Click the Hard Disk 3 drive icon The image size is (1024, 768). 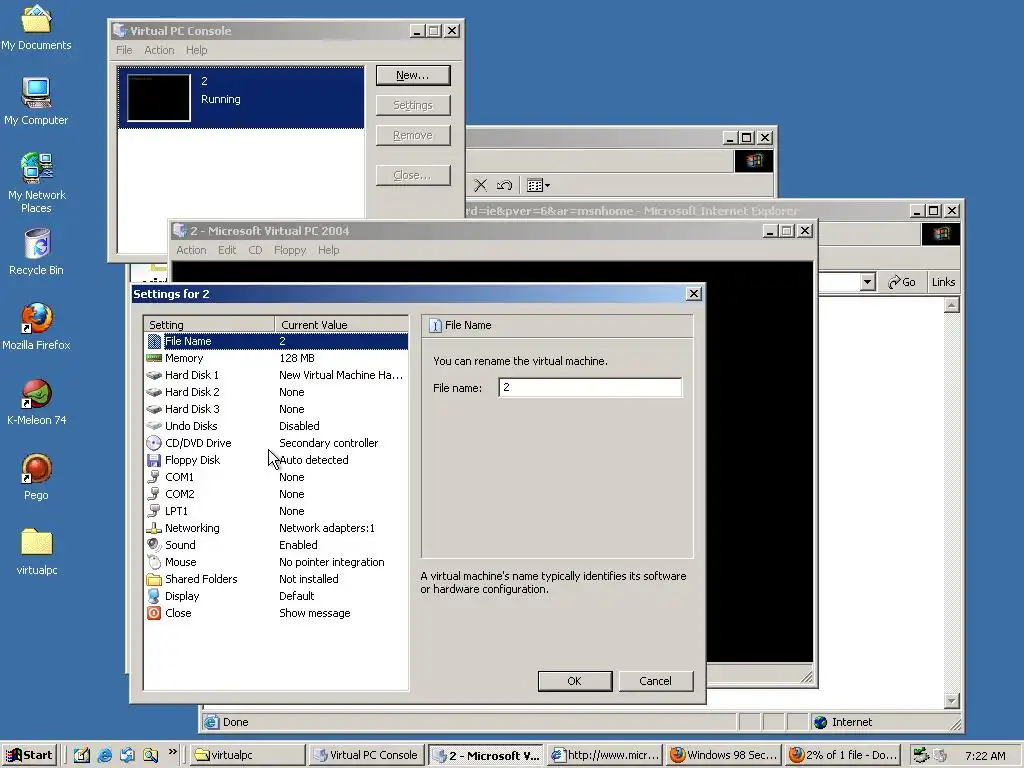pyautogui.click(x=154, y=409)
